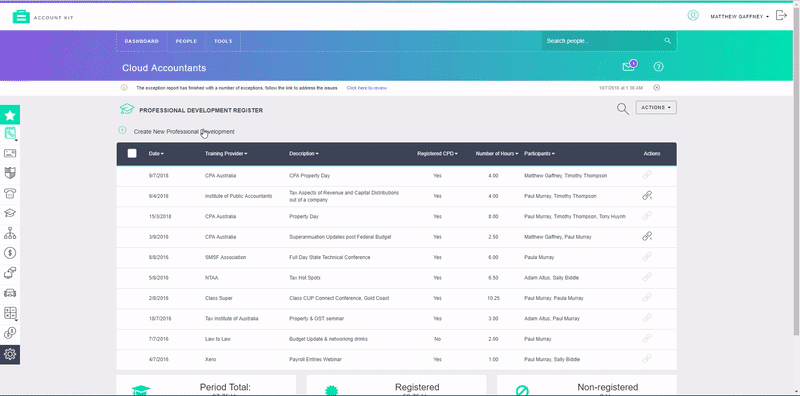This screenshot has height=396, width=800.
Task: Focus the Search people input field
Action: pos(604,41)
